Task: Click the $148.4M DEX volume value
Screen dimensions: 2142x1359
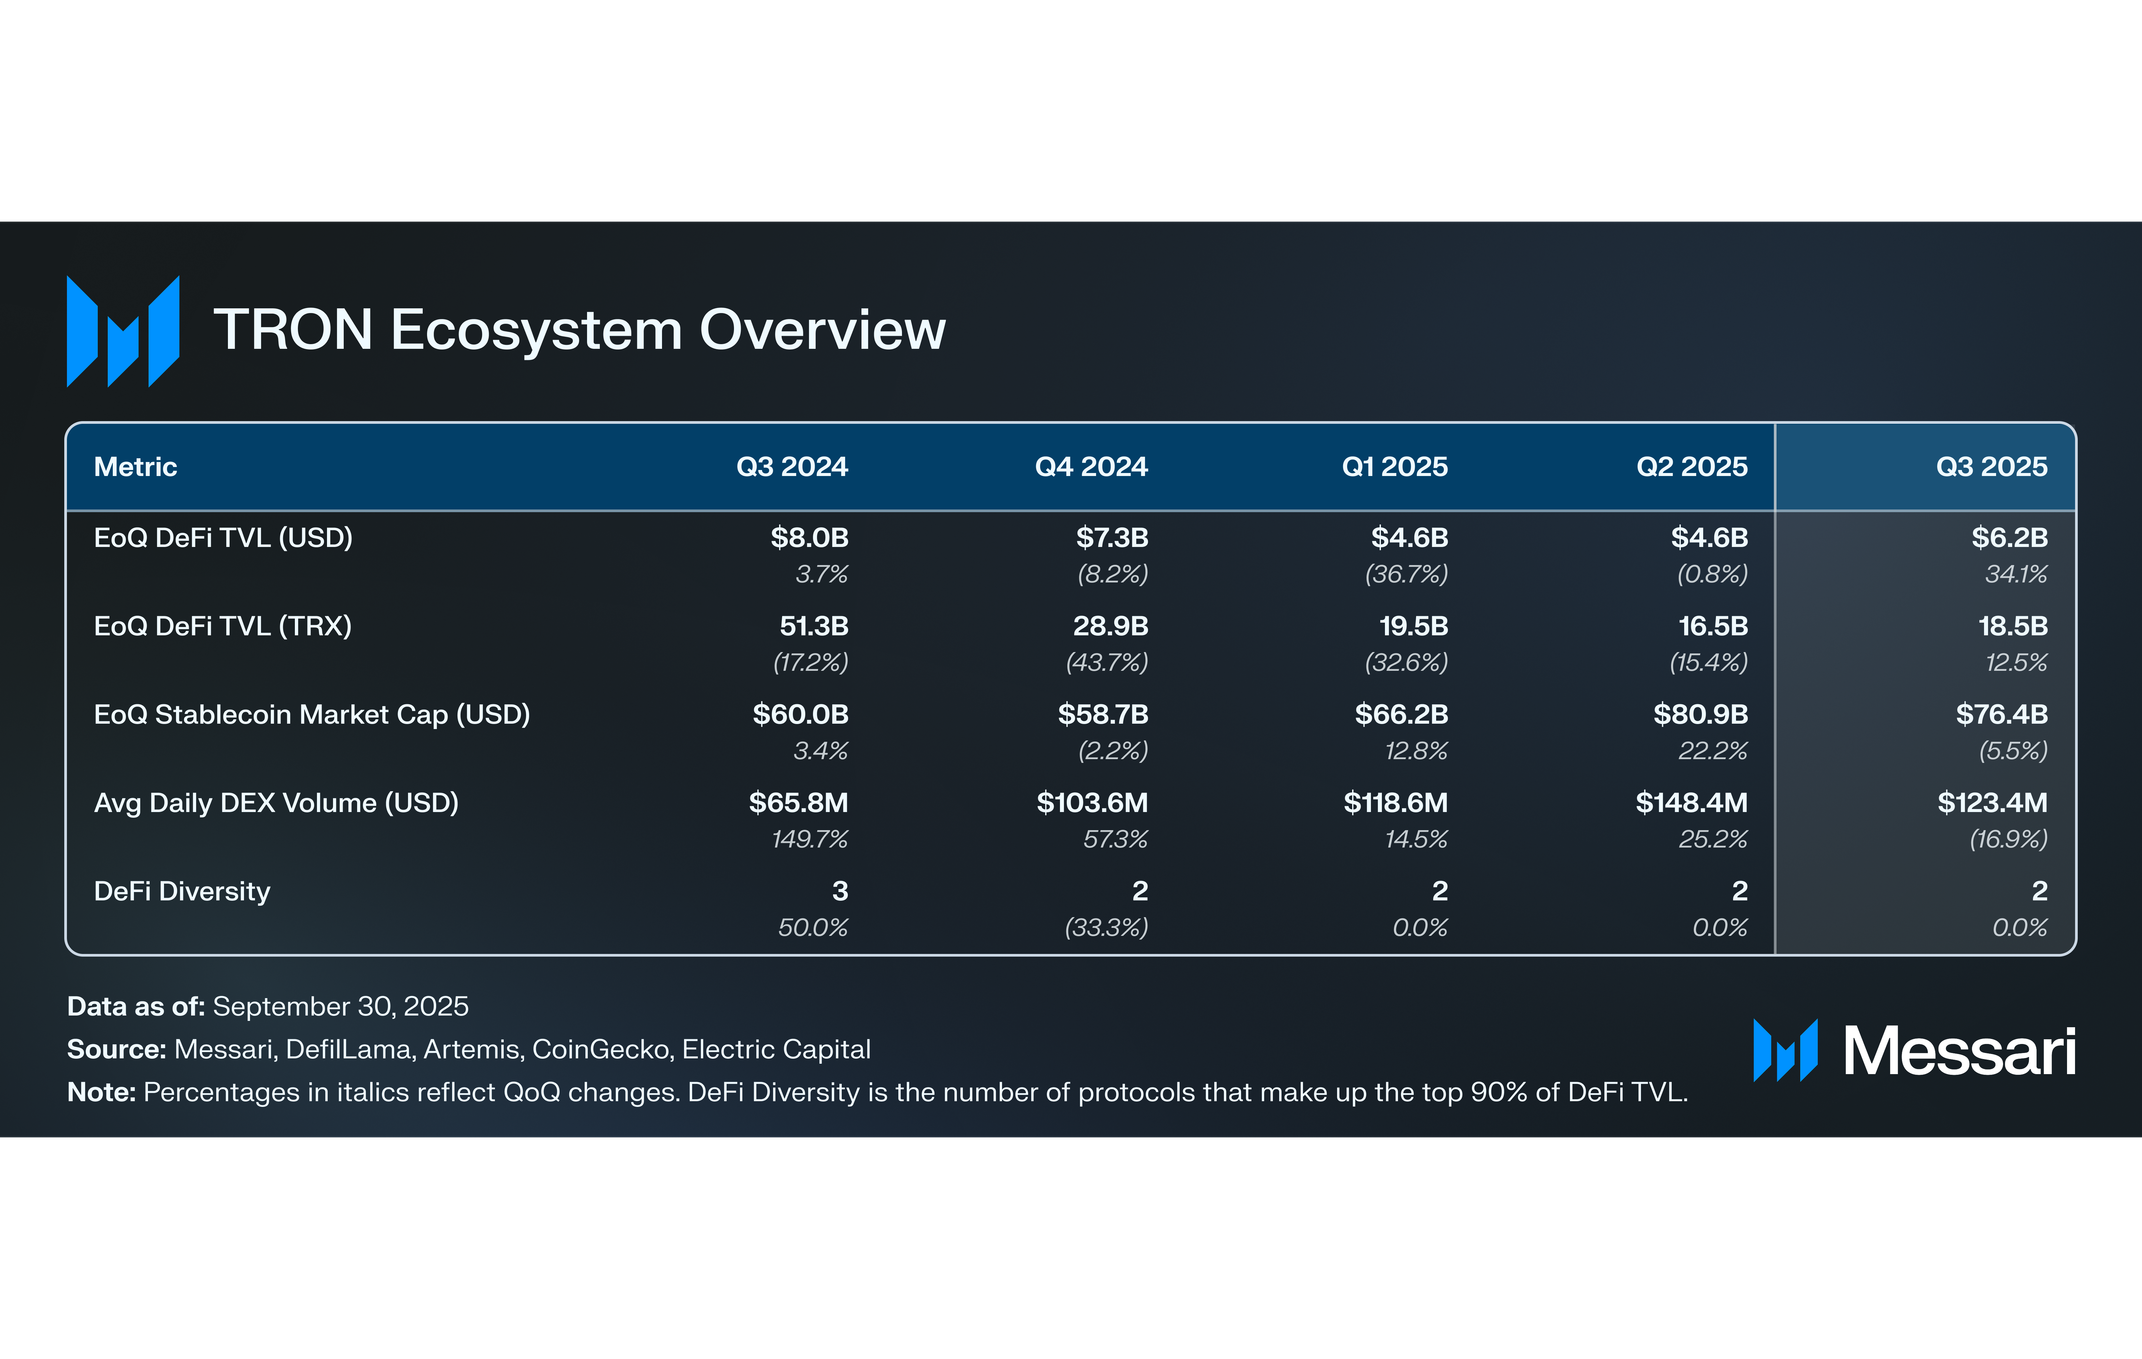Action: pos(1691,803)
